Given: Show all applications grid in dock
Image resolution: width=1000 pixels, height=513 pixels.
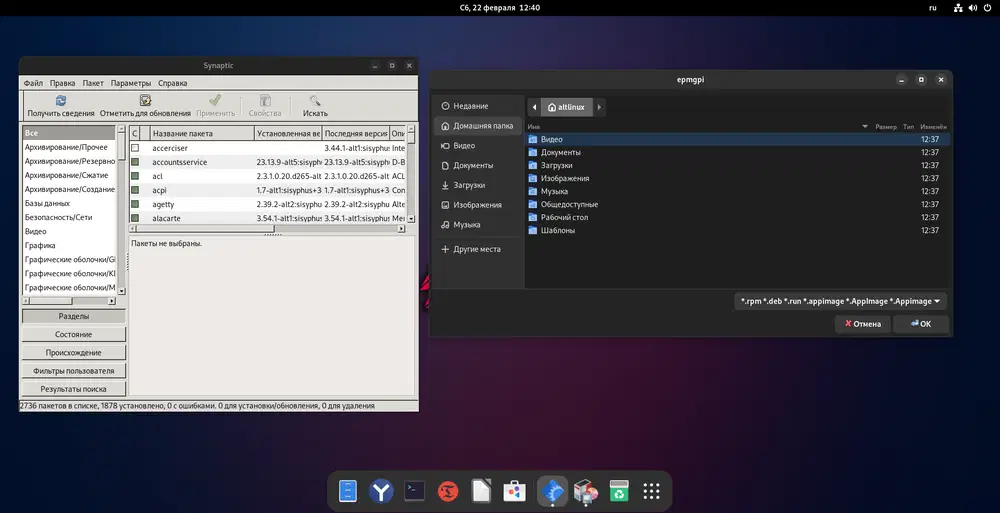Looking at the screenshot, I should pos(652,491).
